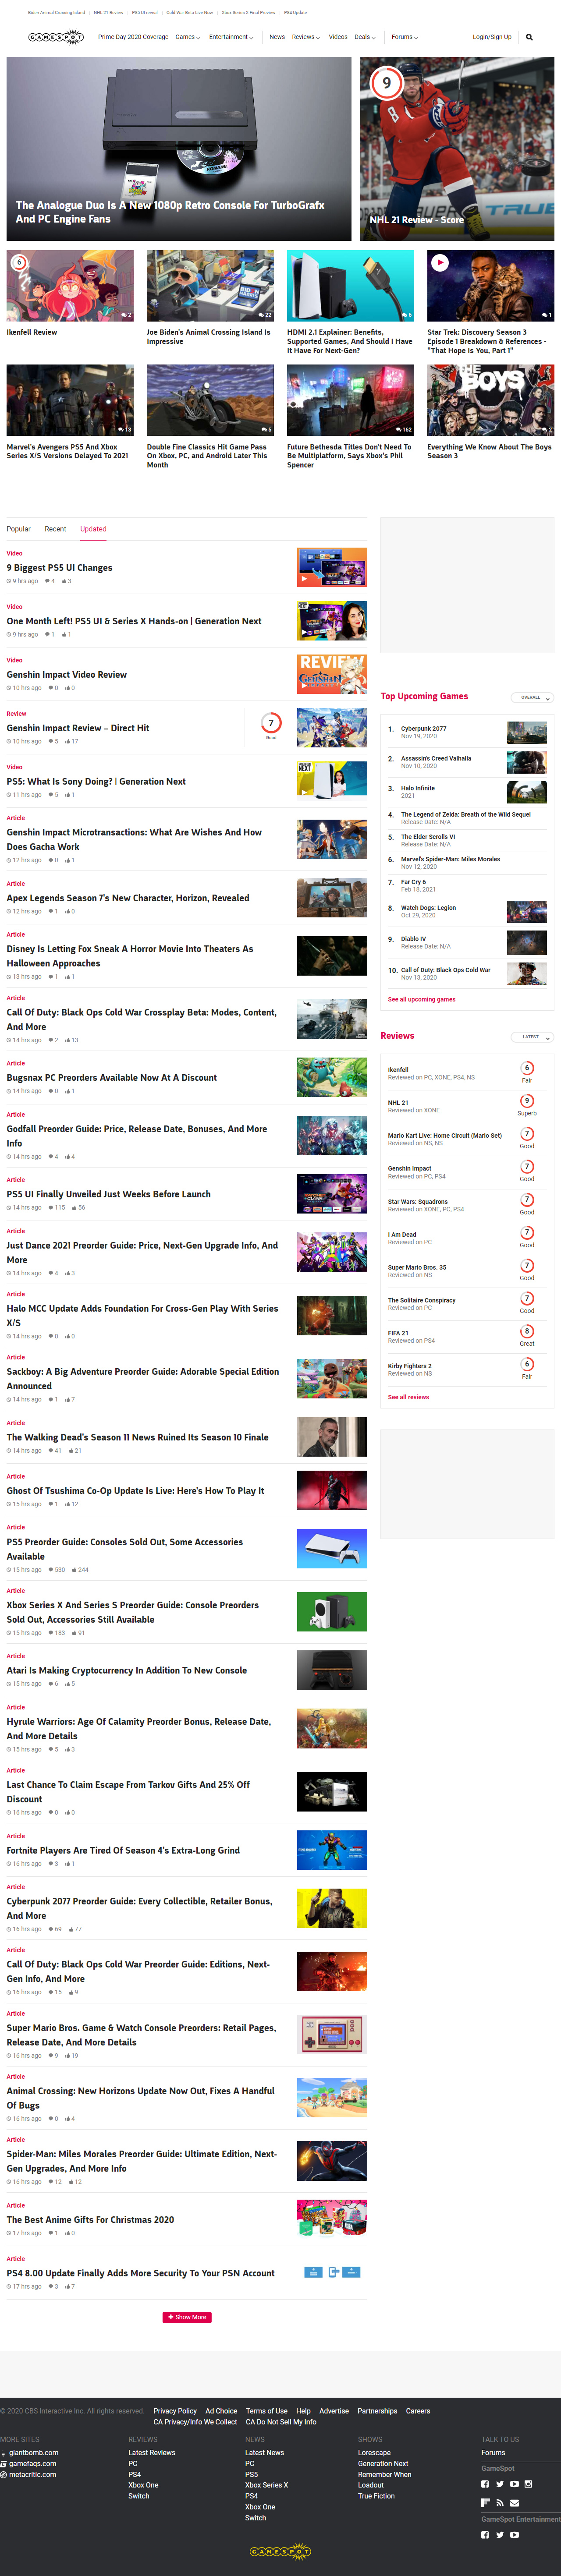Open Fortnite Players Are Tired article headline
The image size is (561, 2576).
pos(123,1850)
